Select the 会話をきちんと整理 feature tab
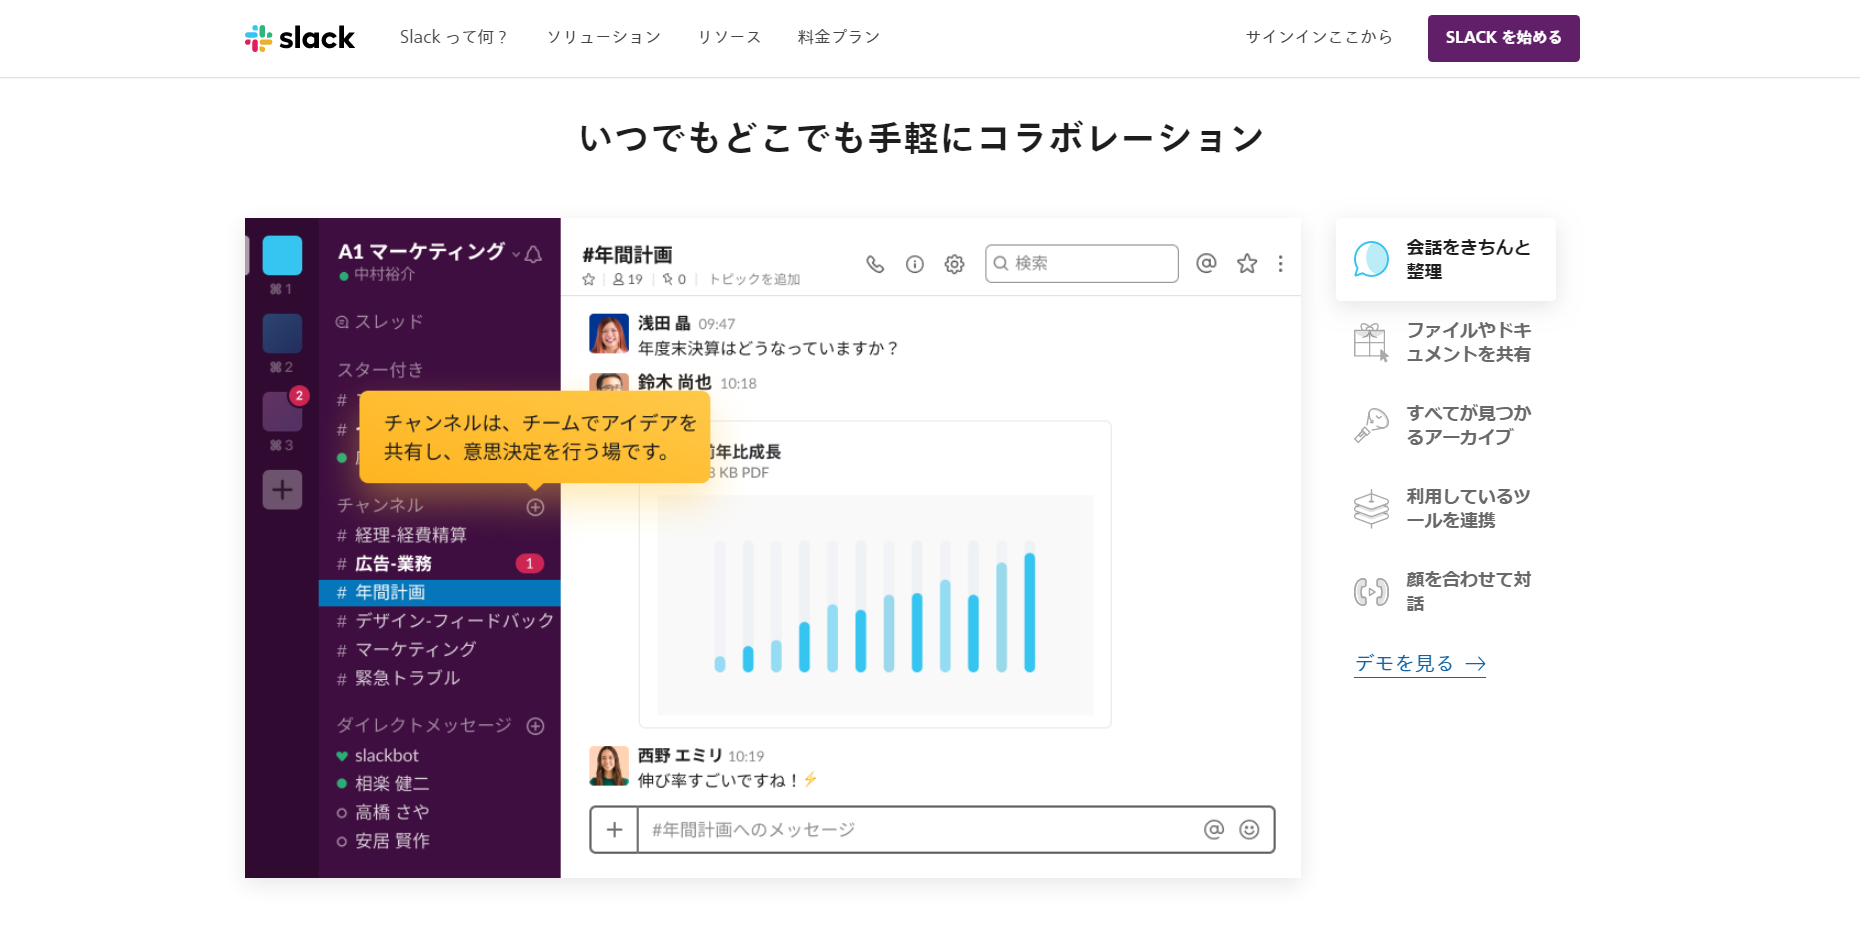This screenshot has width=1860, height=928. 1445,259
